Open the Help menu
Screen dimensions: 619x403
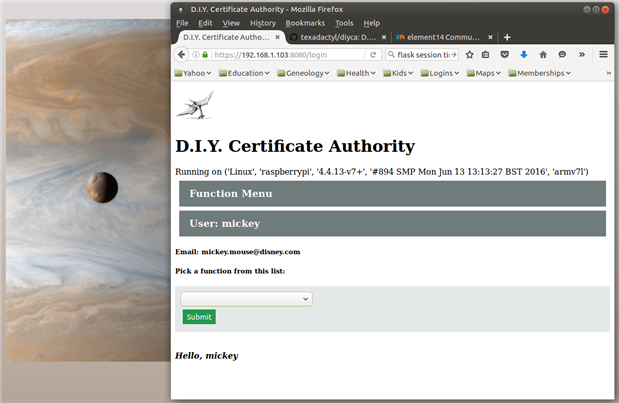(371, 23)
